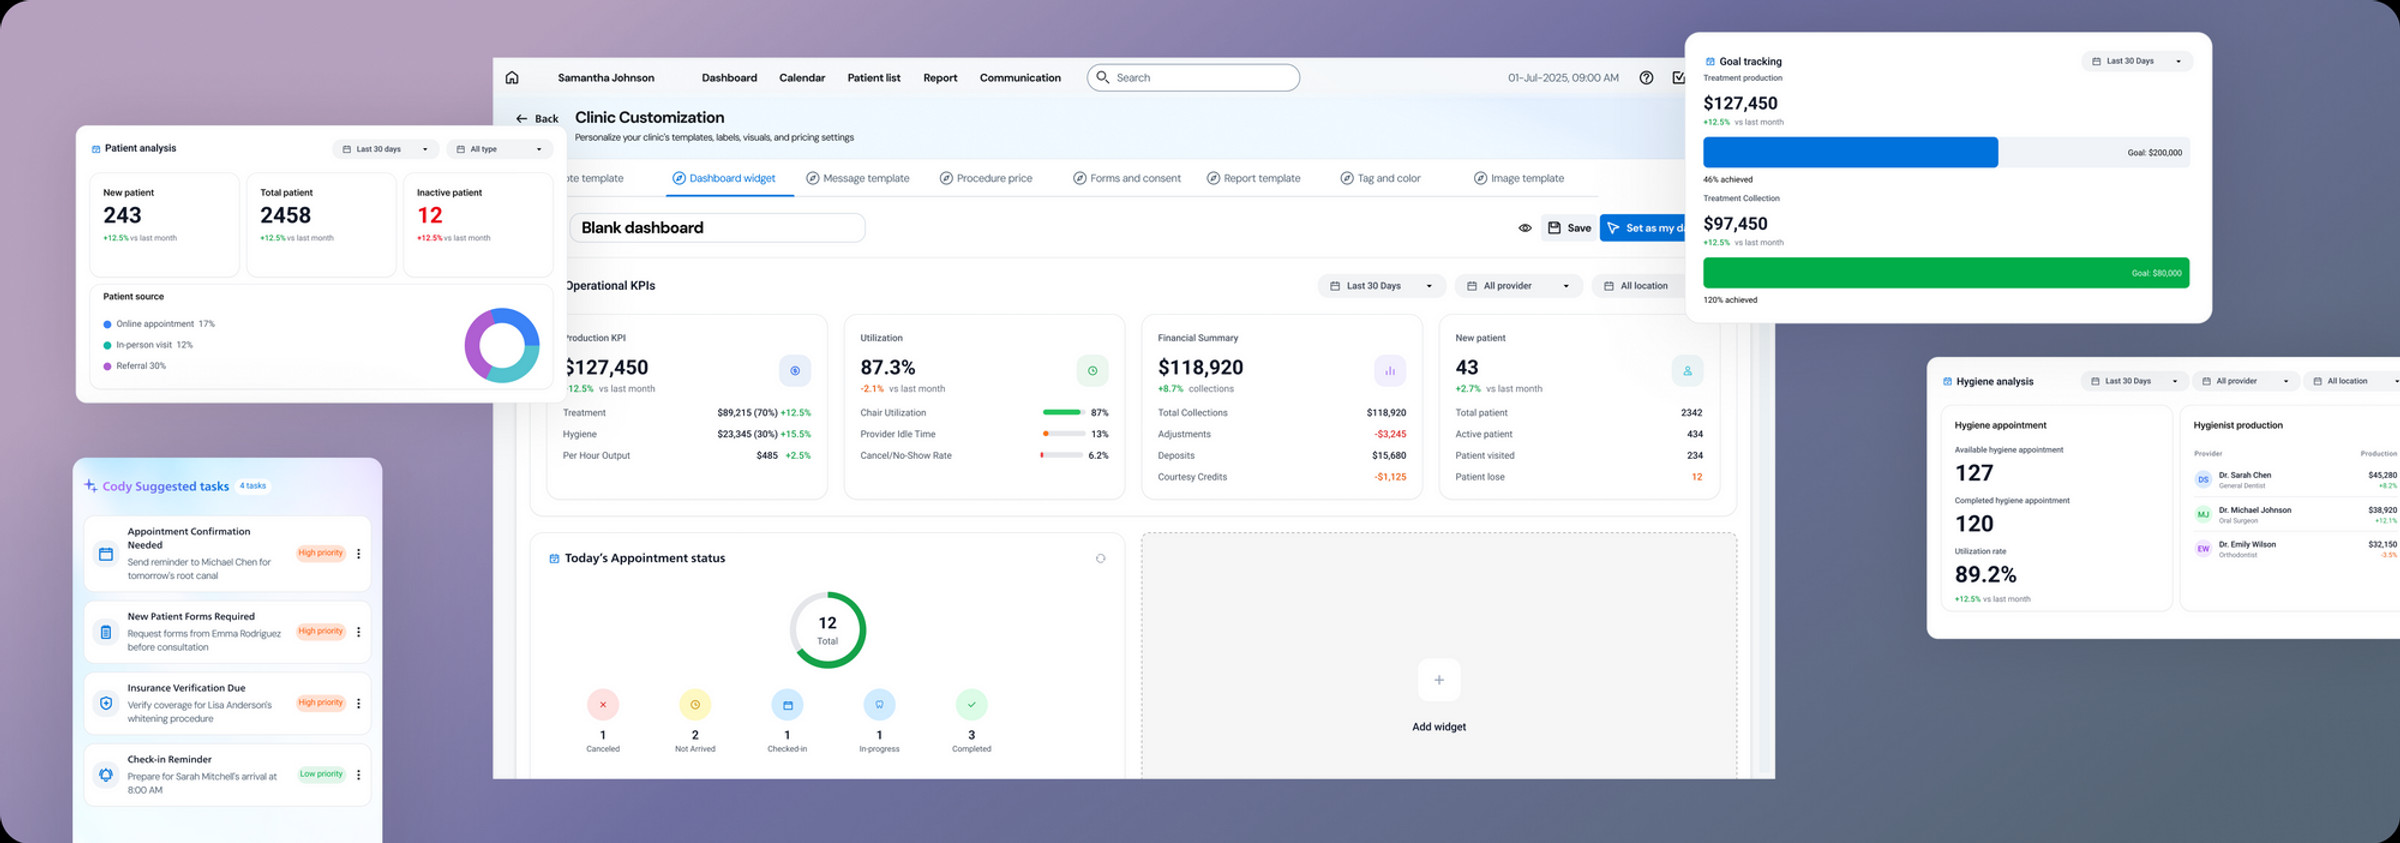
Task: Click the Canceled status icon
Action: tap(603, 705)
